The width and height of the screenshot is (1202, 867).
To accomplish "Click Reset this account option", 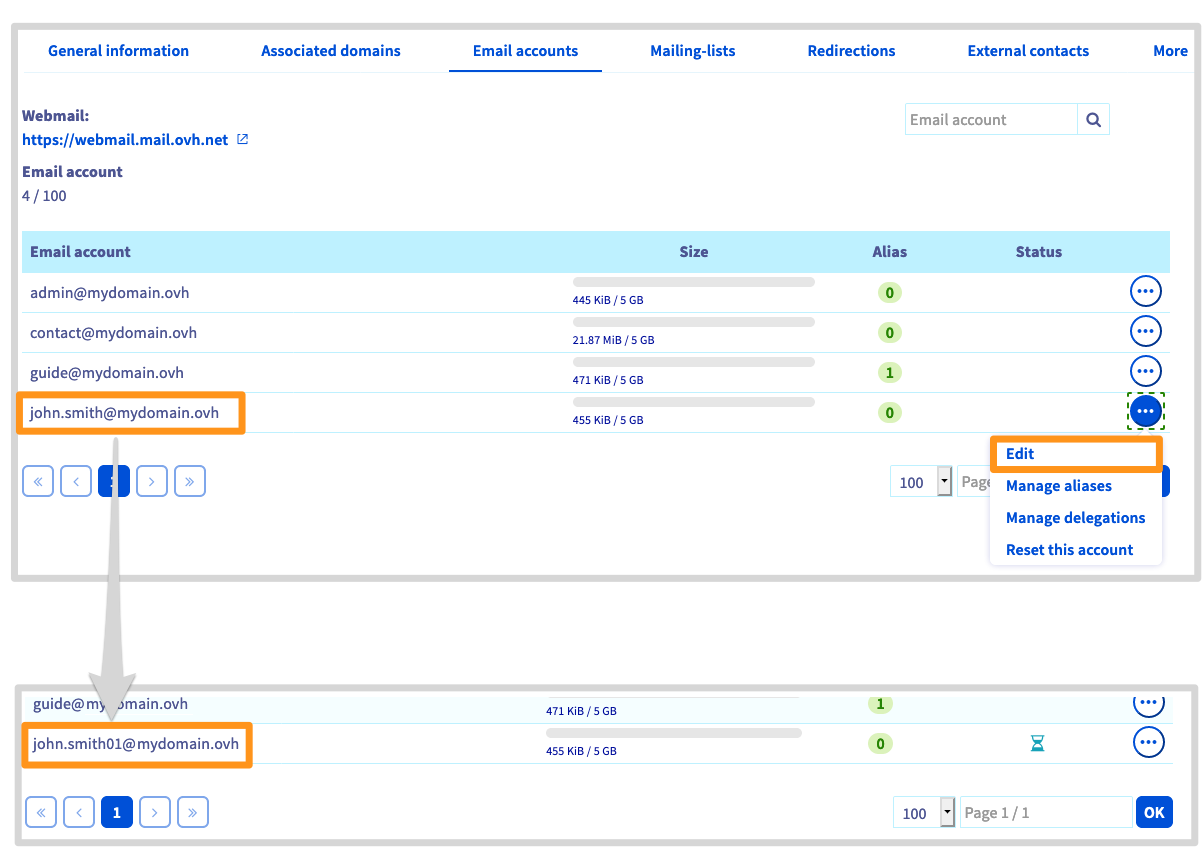I will click(x=1069, y=550).
